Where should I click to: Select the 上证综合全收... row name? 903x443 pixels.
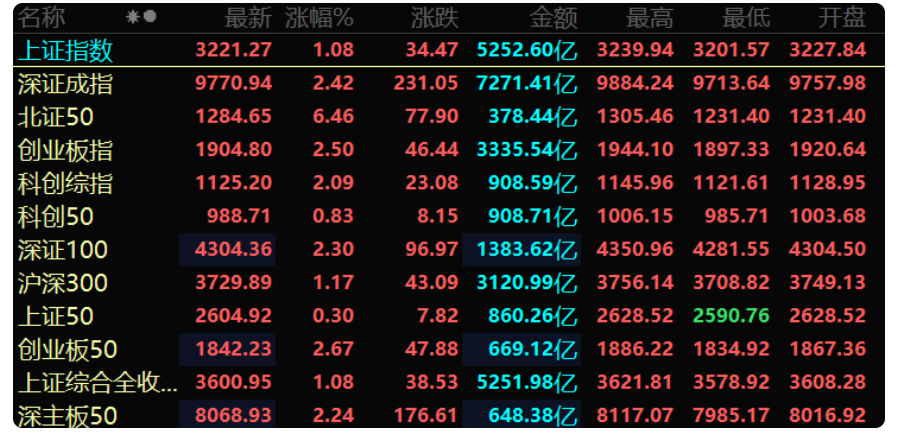click(x=98, y=383)
